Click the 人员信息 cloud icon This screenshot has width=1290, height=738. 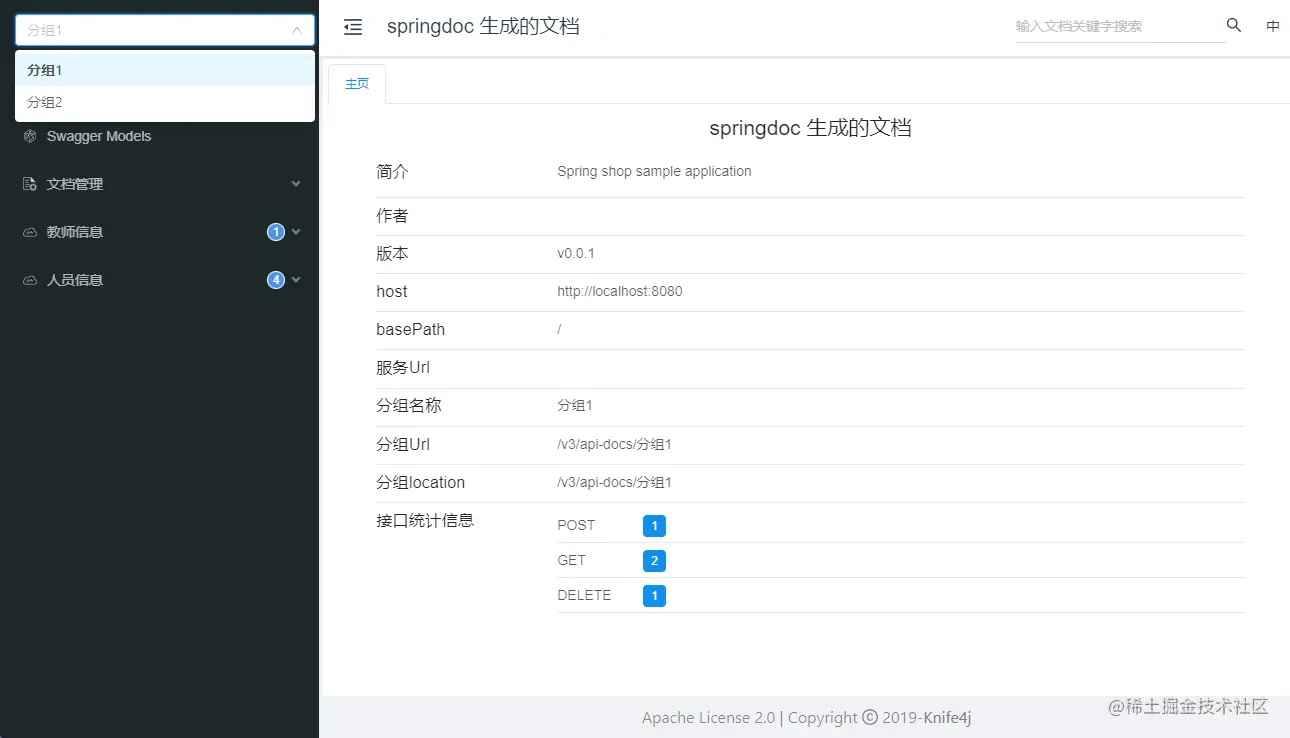click(x=30, y=280)
